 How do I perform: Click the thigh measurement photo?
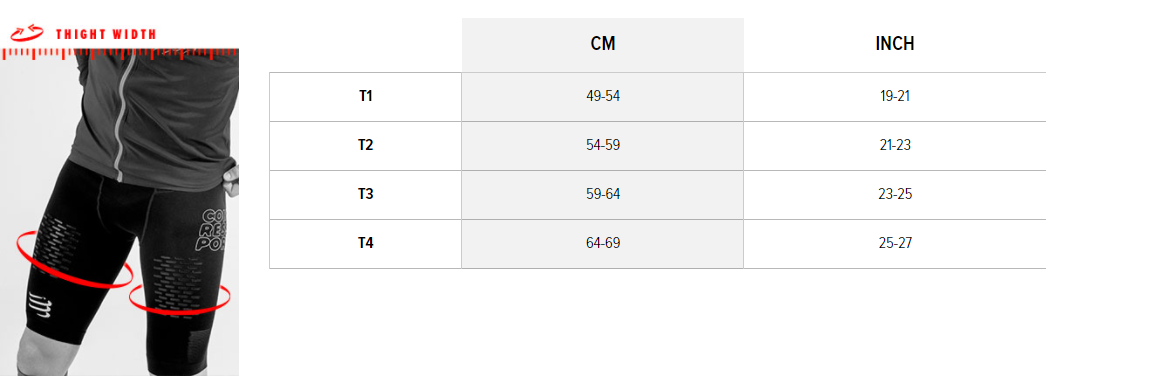(120, 212)
